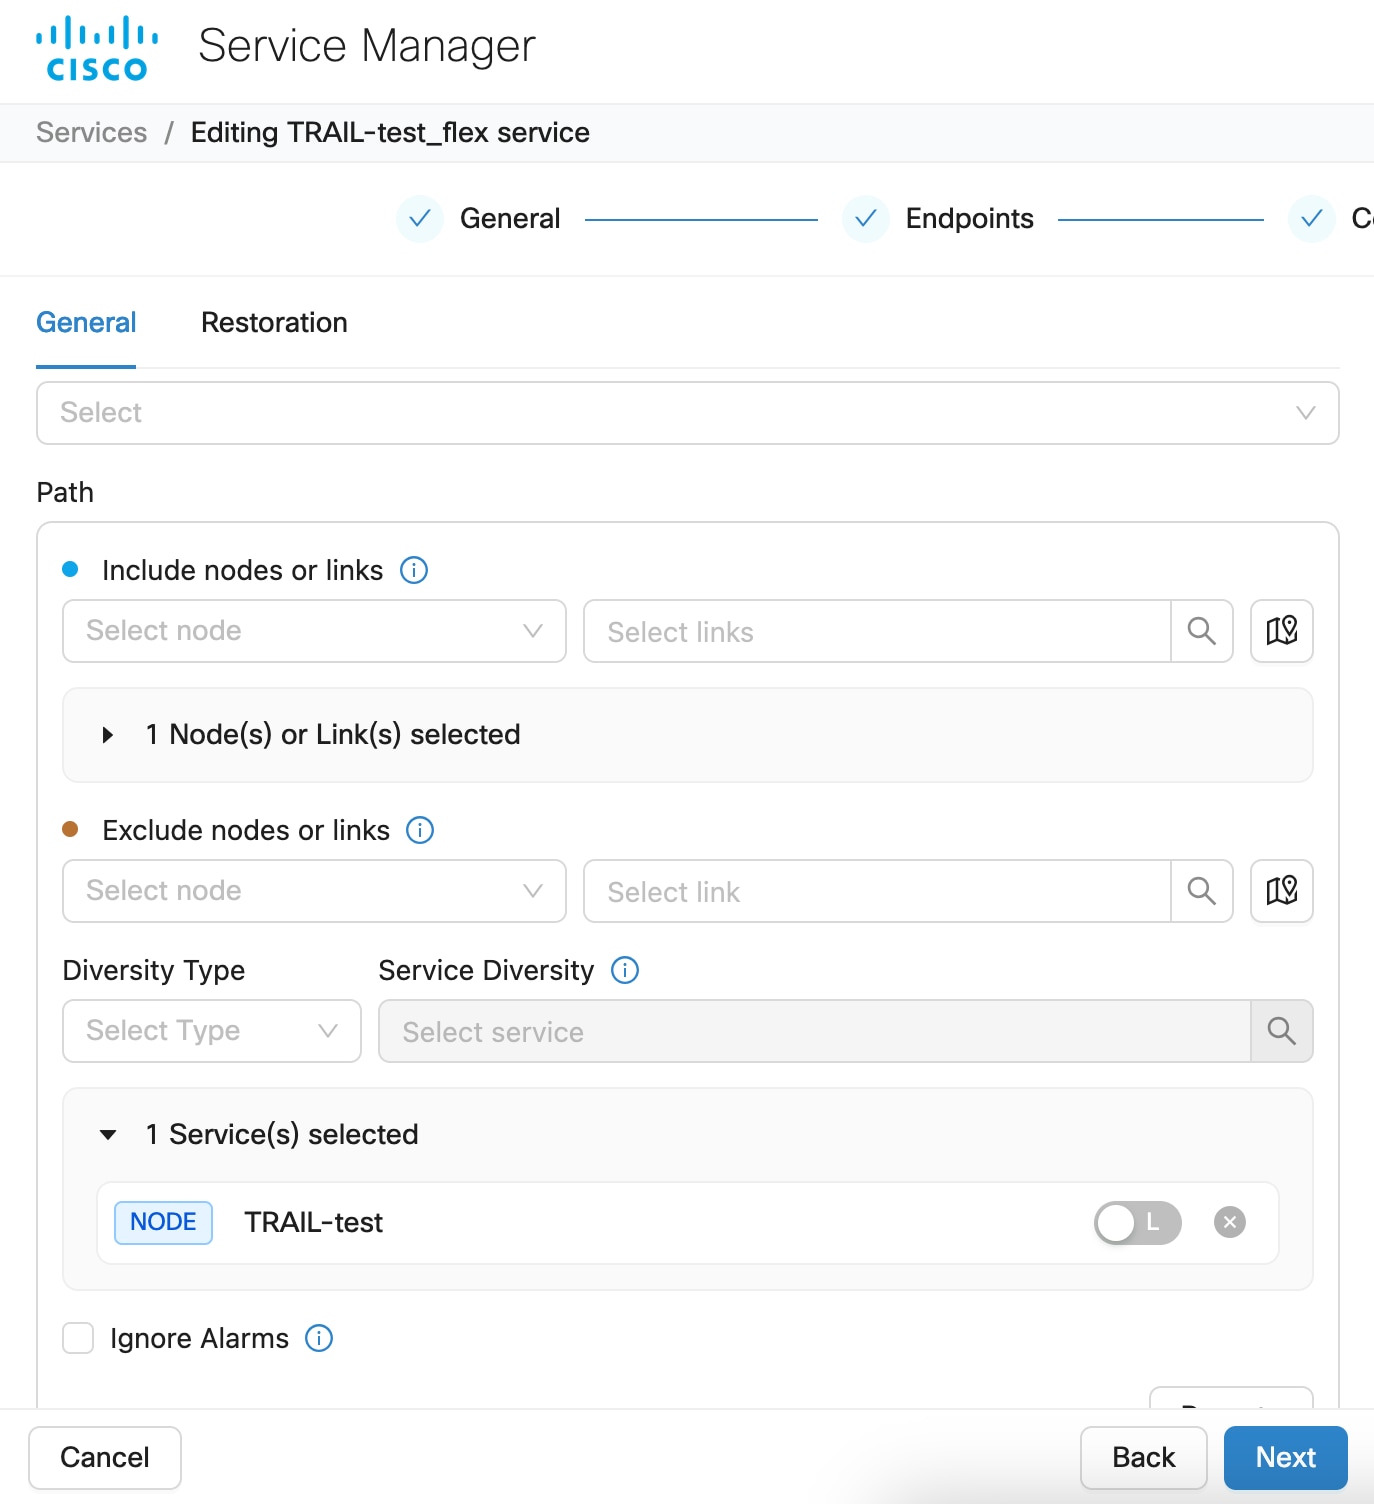Click into Select link exclude field

point(877,891)
